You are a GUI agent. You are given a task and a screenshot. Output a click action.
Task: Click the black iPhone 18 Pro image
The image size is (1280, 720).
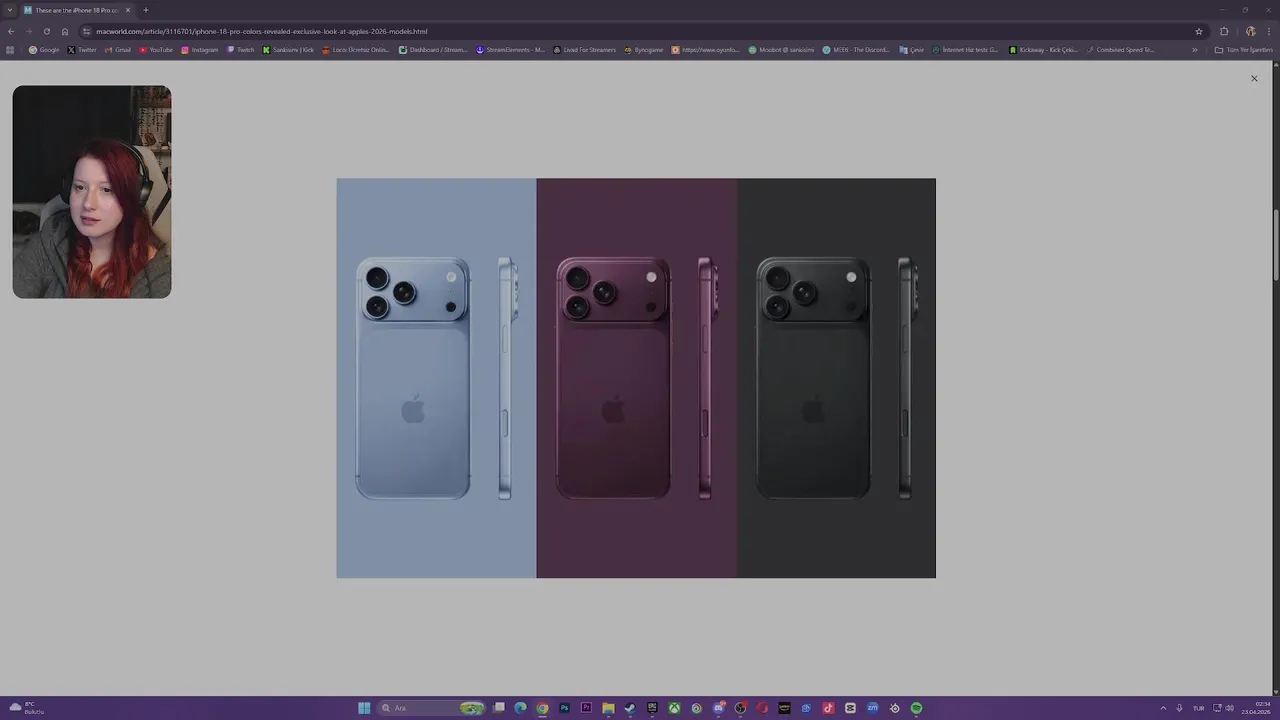tap(837, 378)
